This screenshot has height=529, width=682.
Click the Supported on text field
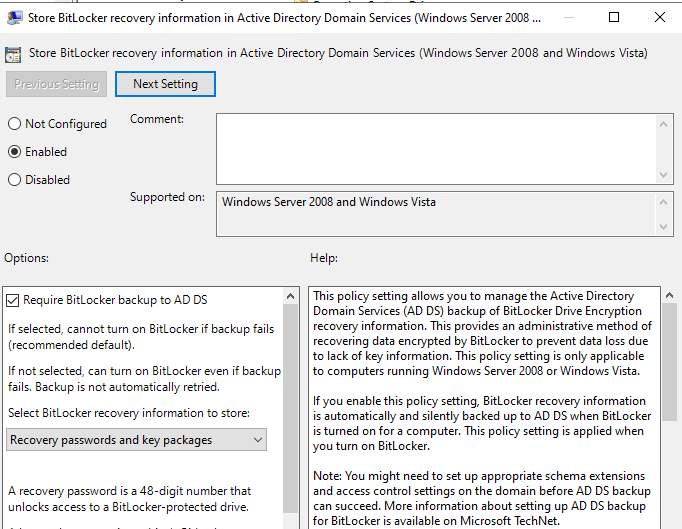click(x=436, y=214)
